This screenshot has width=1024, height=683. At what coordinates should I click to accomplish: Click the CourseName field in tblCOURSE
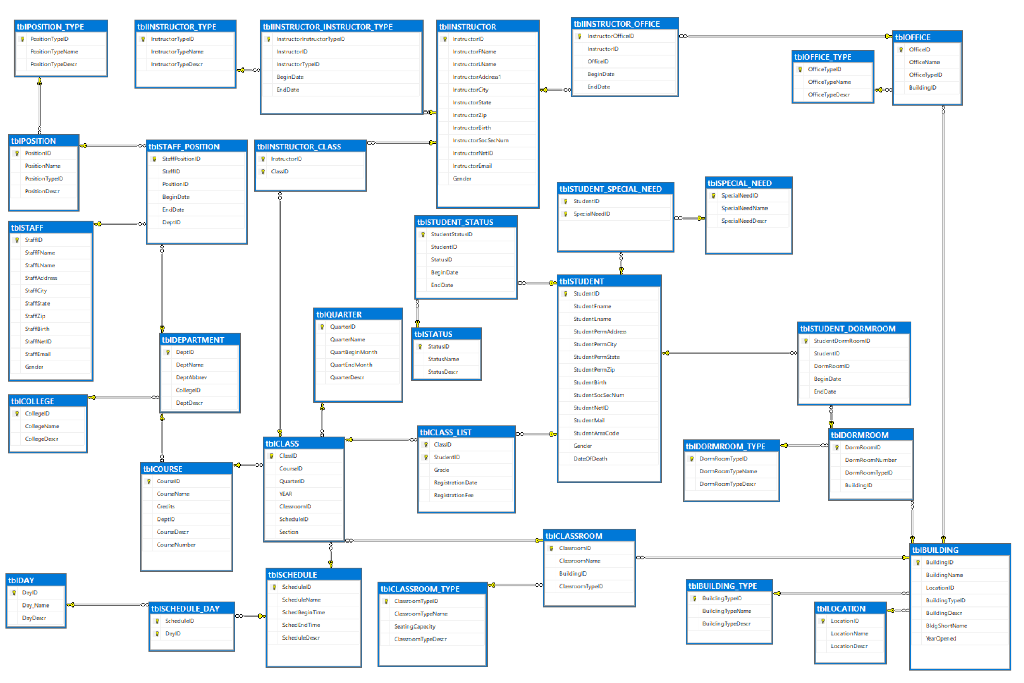[x=176, y=493]
